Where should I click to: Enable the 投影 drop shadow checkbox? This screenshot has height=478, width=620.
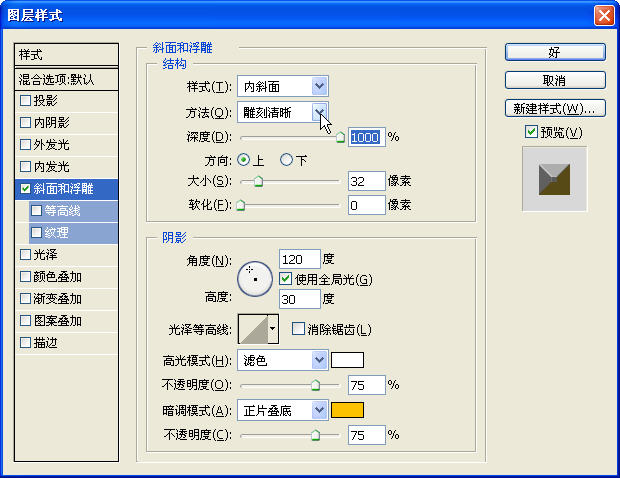25,101
